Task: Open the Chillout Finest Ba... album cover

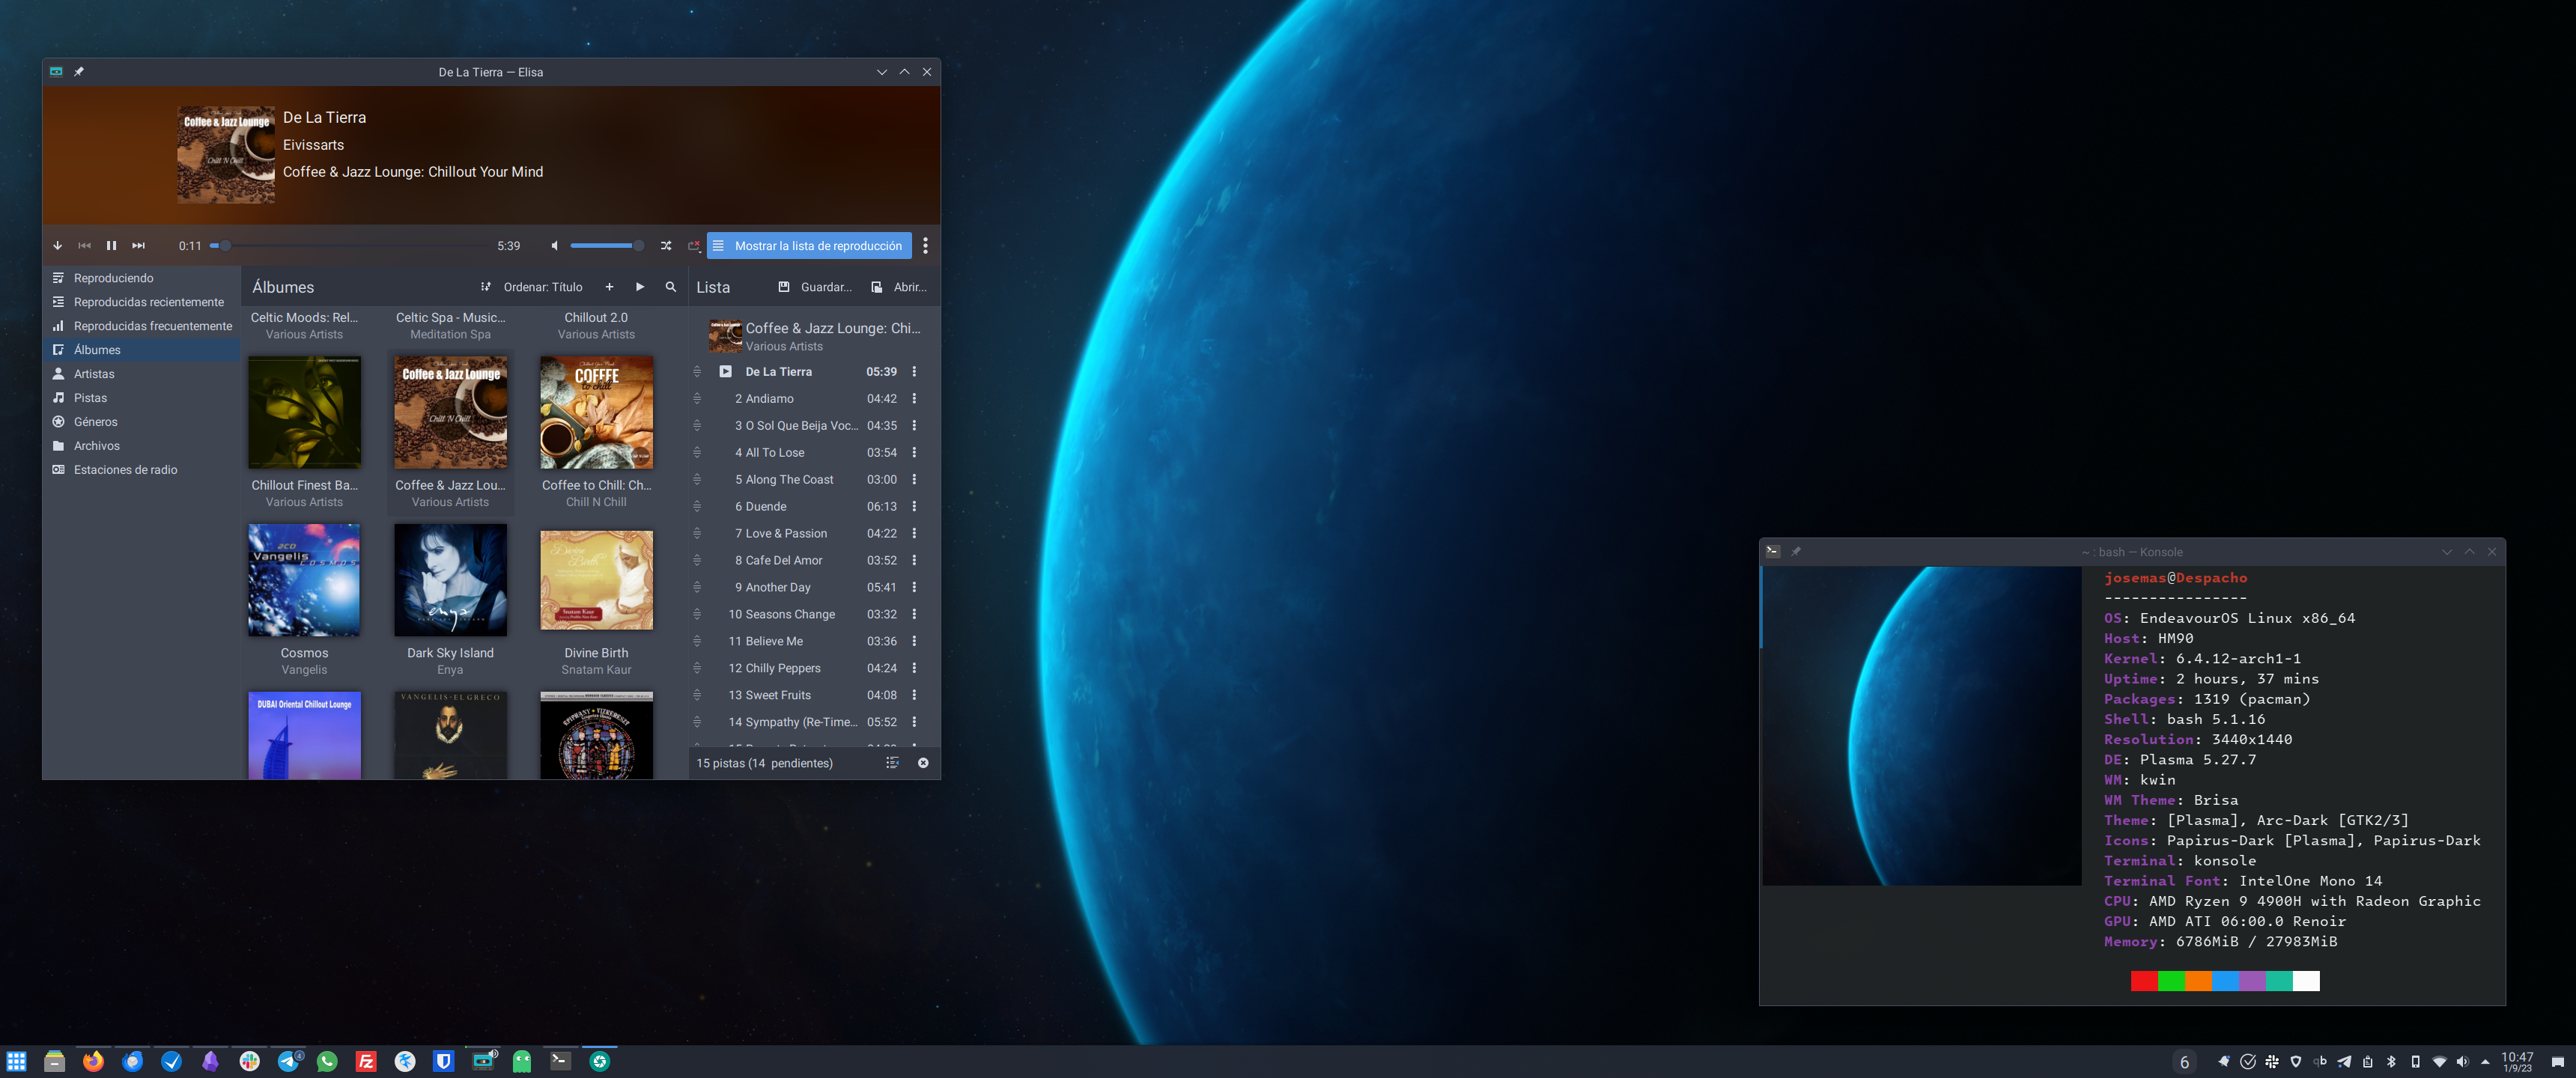Action: [304, 412]
